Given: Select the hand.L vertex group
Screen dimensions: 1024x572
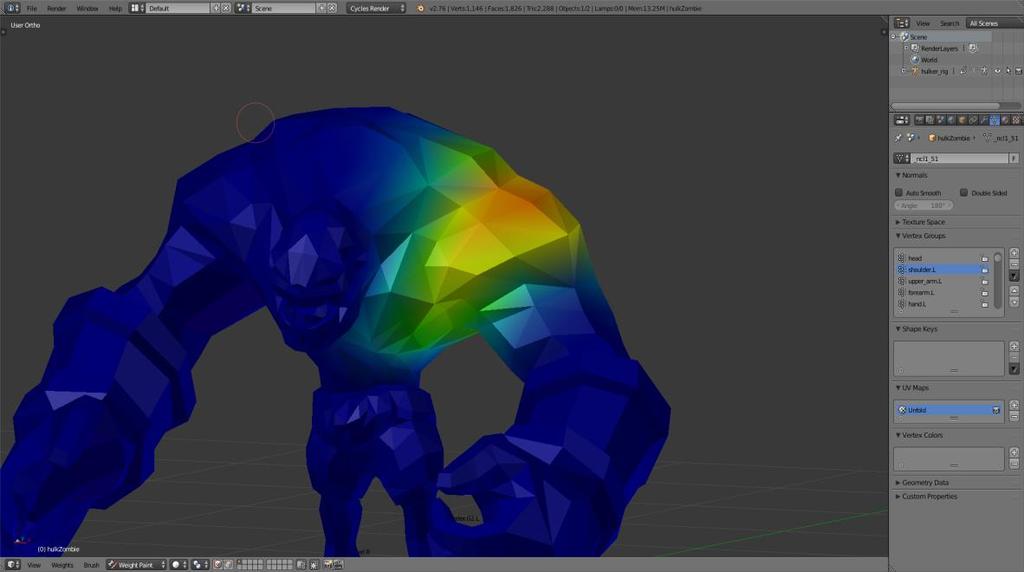Looking at the screenshot, I should (x=944, y=304).
